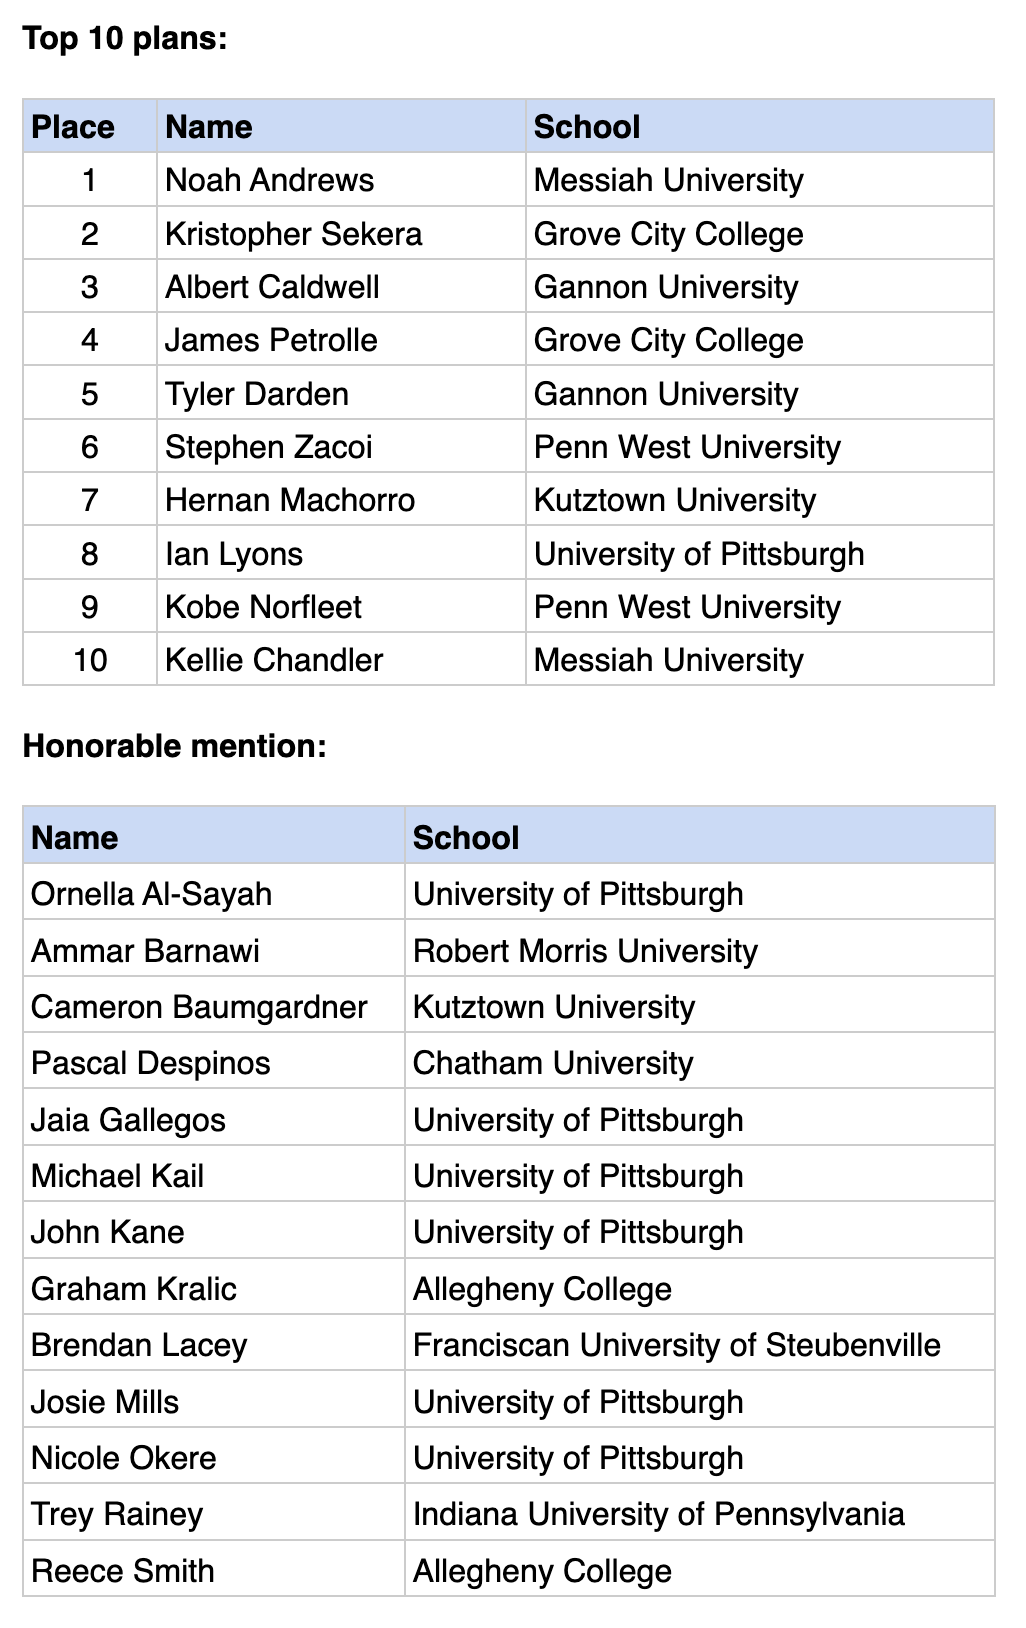Click the Robert Morris University cell
The image size is (1026, 1628).
tap(585, 950)
